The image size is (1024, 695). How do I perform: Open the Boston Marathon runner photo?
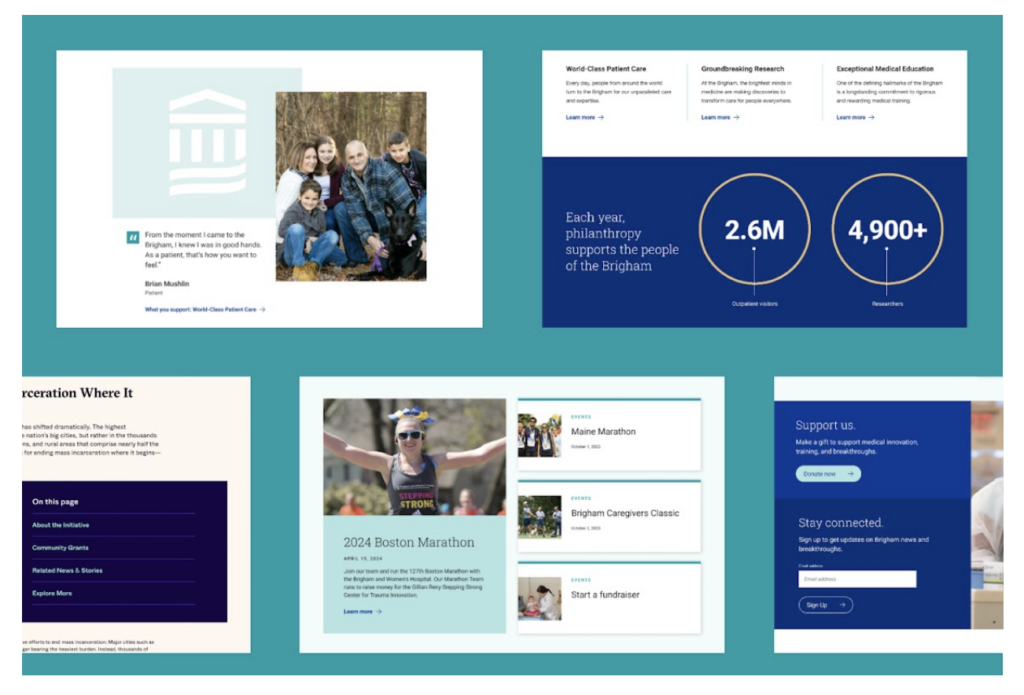pos(414,457)
